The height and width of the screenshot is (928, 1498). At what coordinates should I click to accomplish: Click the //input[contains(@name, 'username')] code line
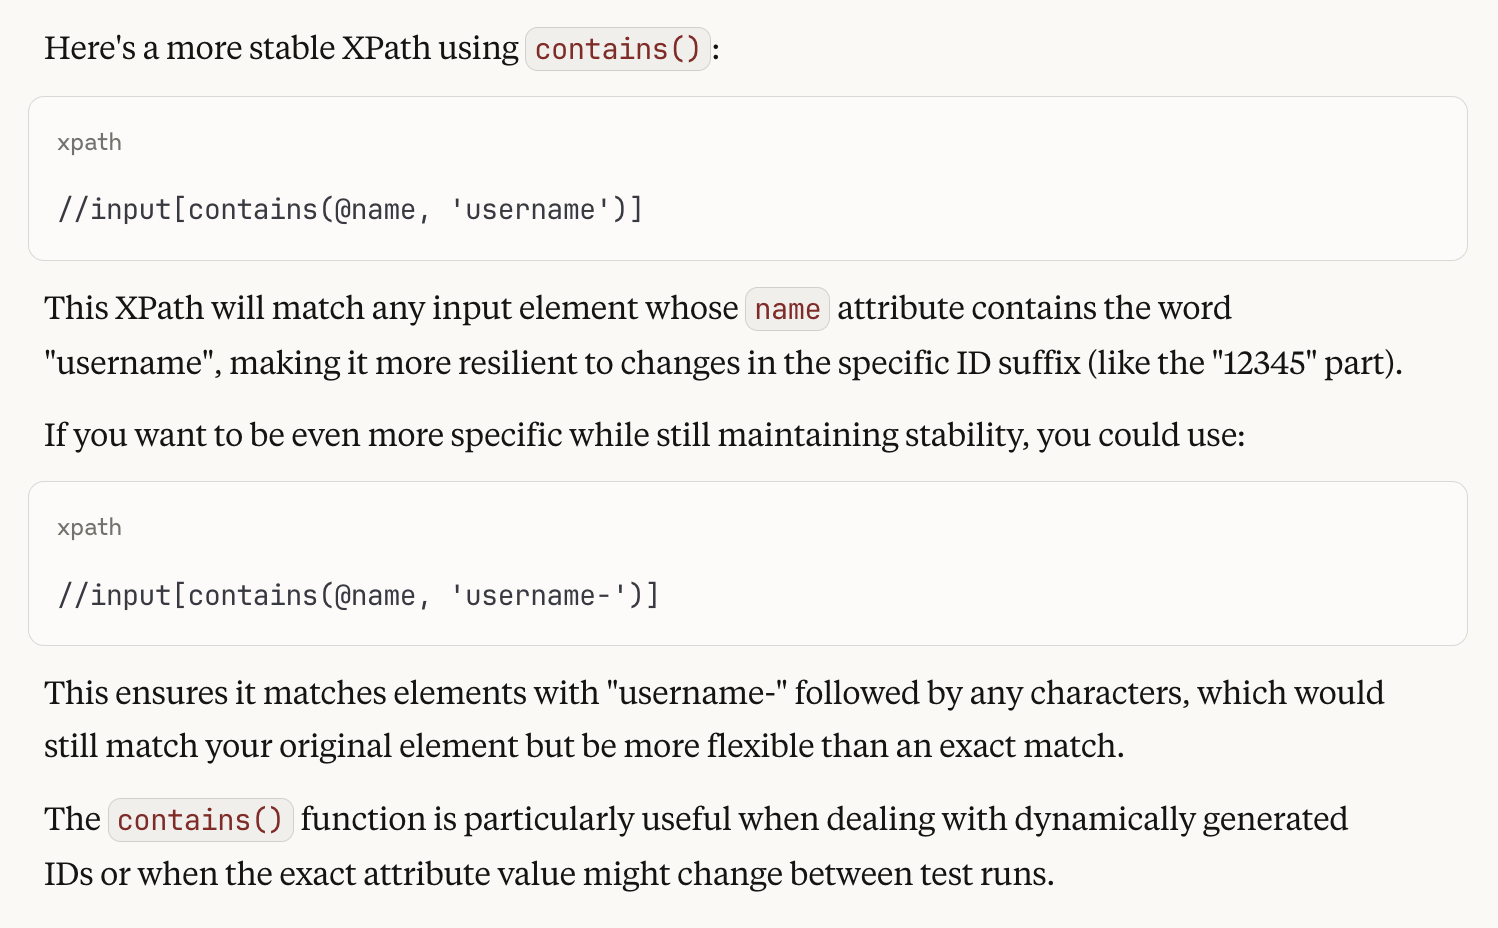coord(350,209)
